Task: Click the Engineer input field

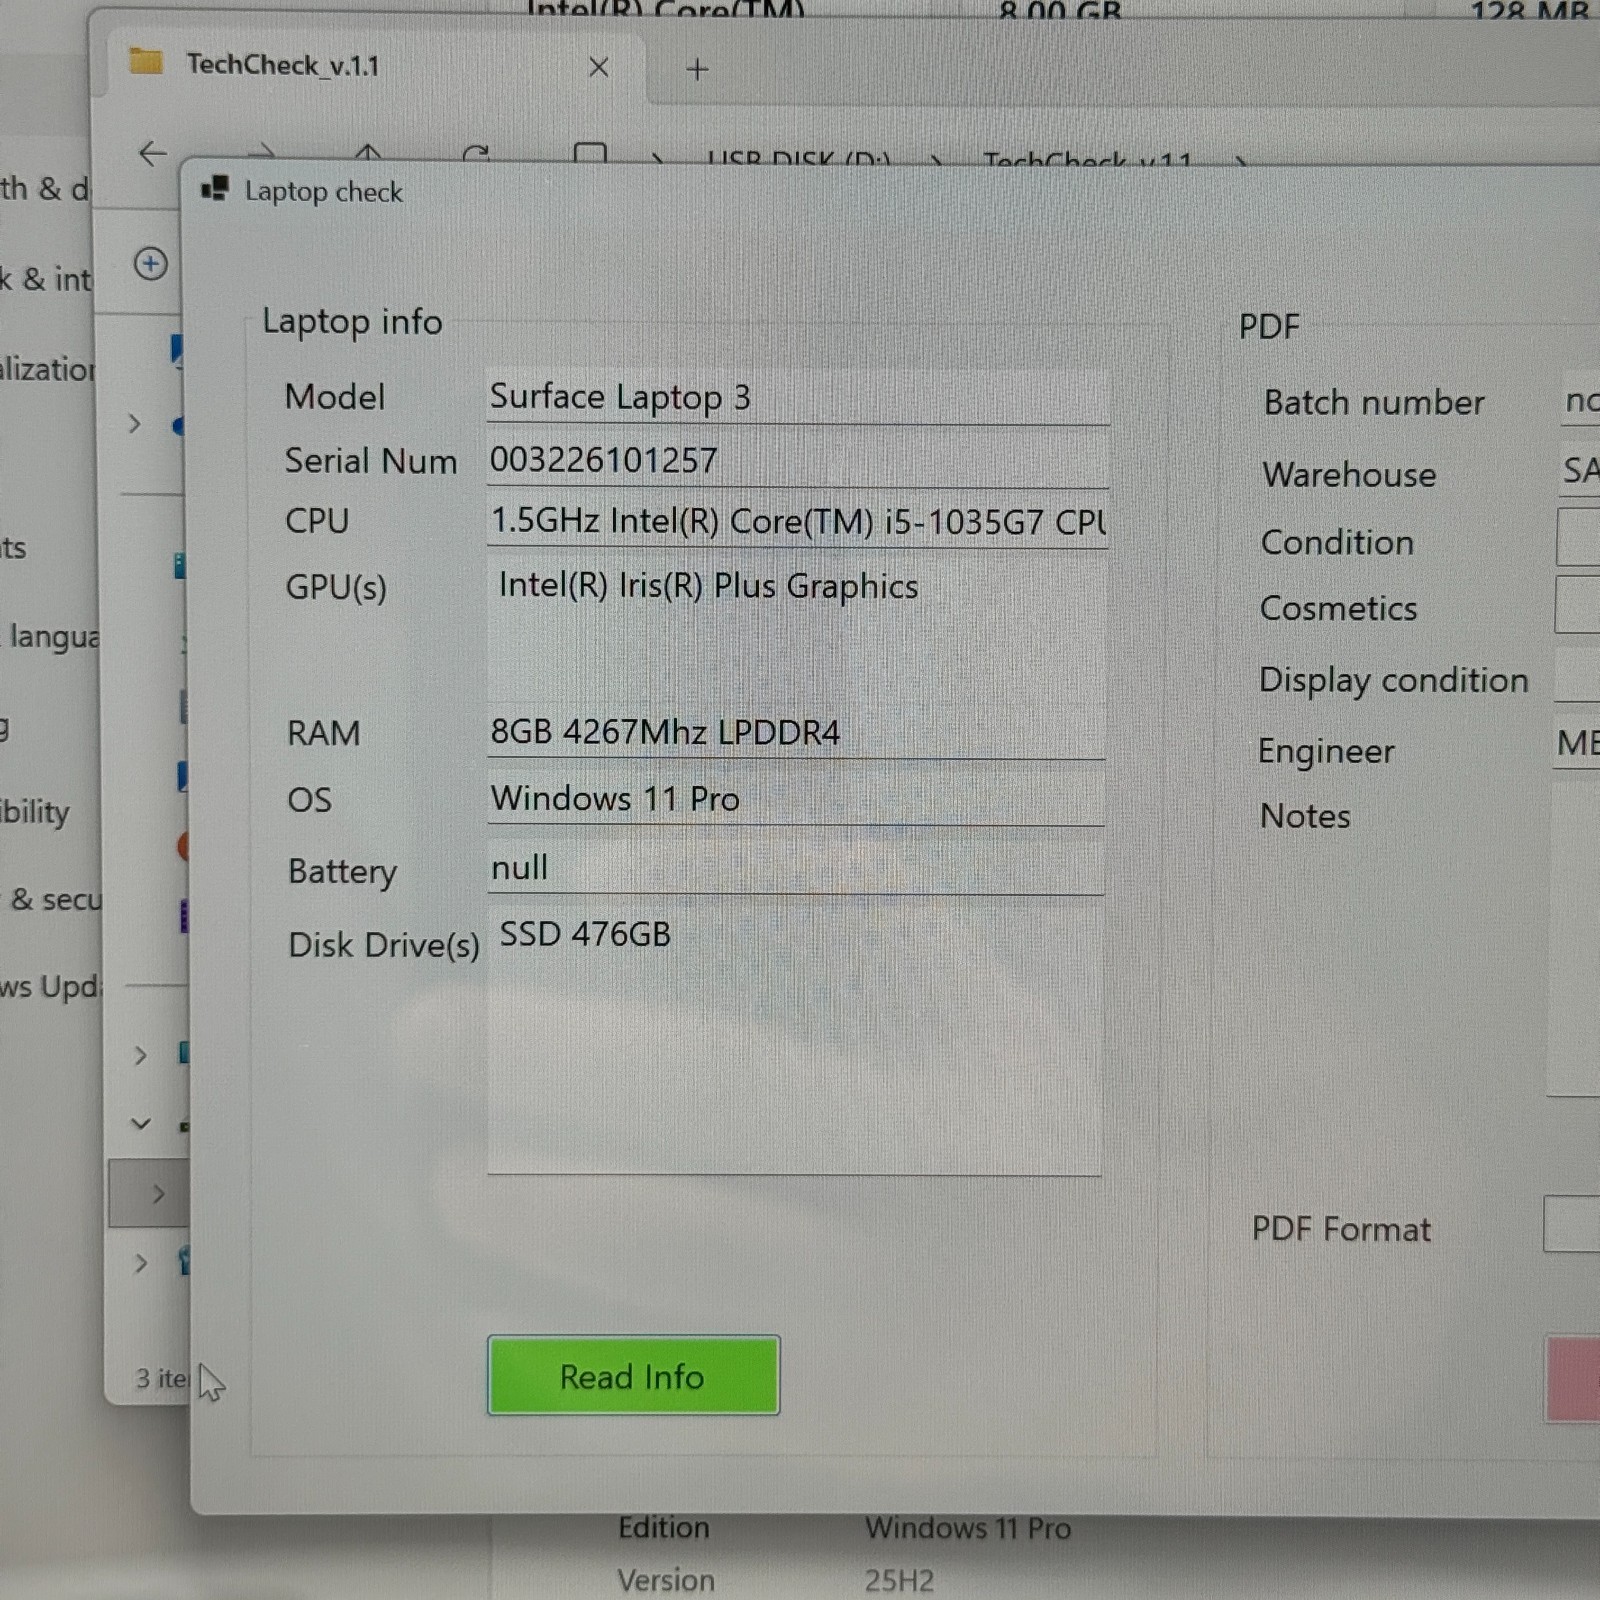Action: click(1576, 744)
